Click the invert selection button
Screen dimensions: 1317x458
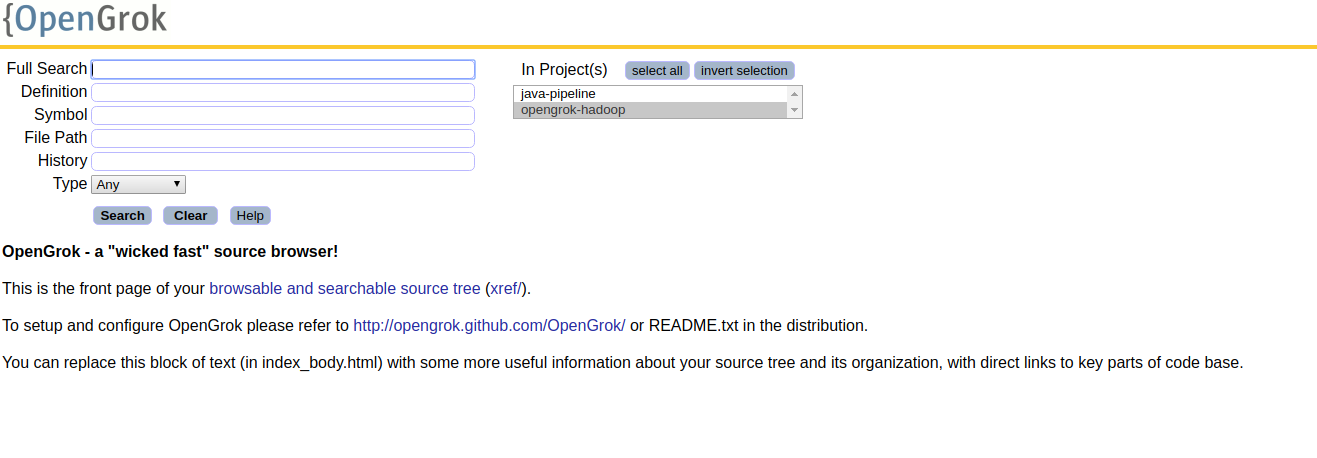[744, 70]
